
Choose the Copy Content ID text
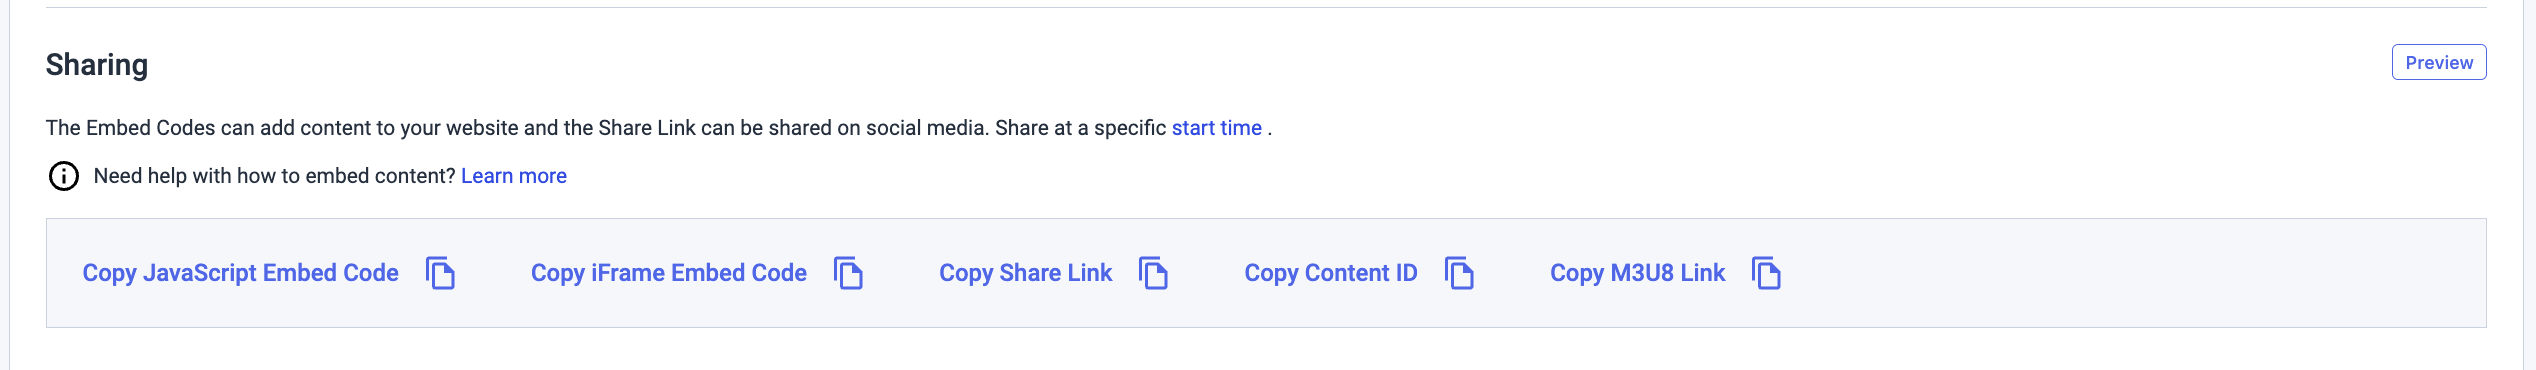tap(1330, 273)
